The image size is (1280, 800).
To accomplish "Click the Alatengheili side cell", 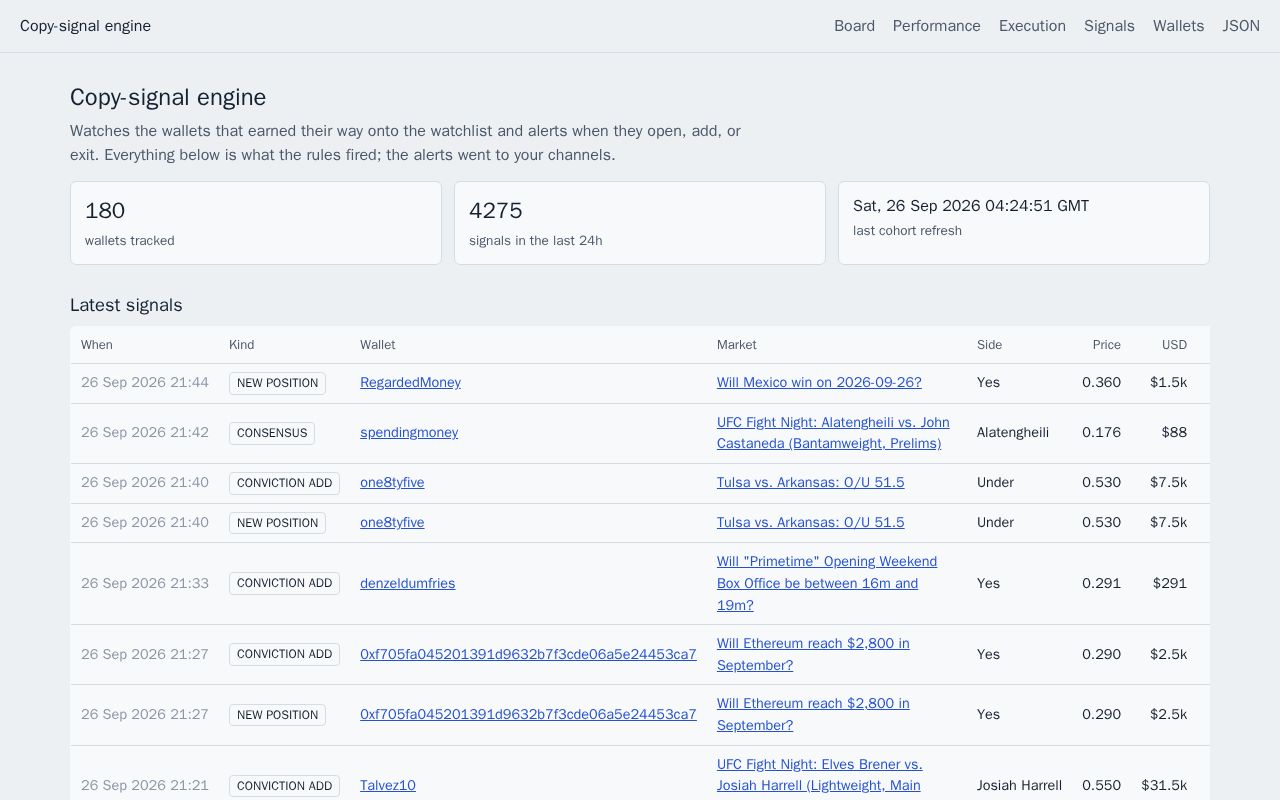I will coord(1013,433).
